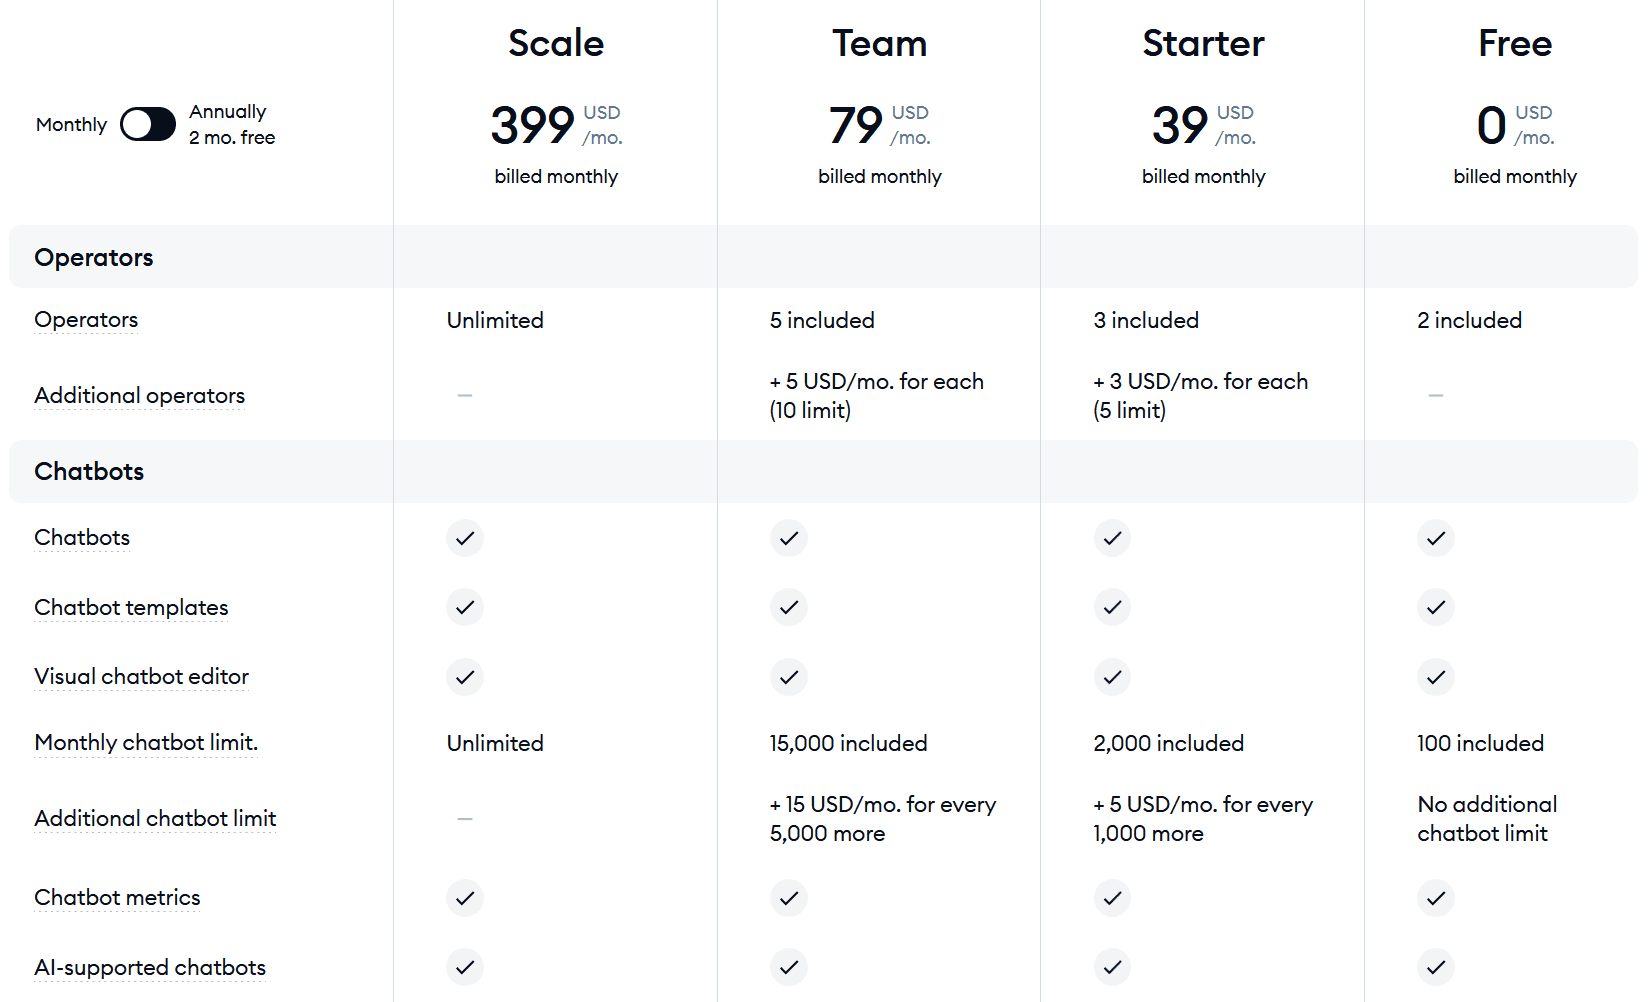Click Visual chatbot editor checkmark under Starter plan
The image size is (1652, 1002).
point(1112,677)
